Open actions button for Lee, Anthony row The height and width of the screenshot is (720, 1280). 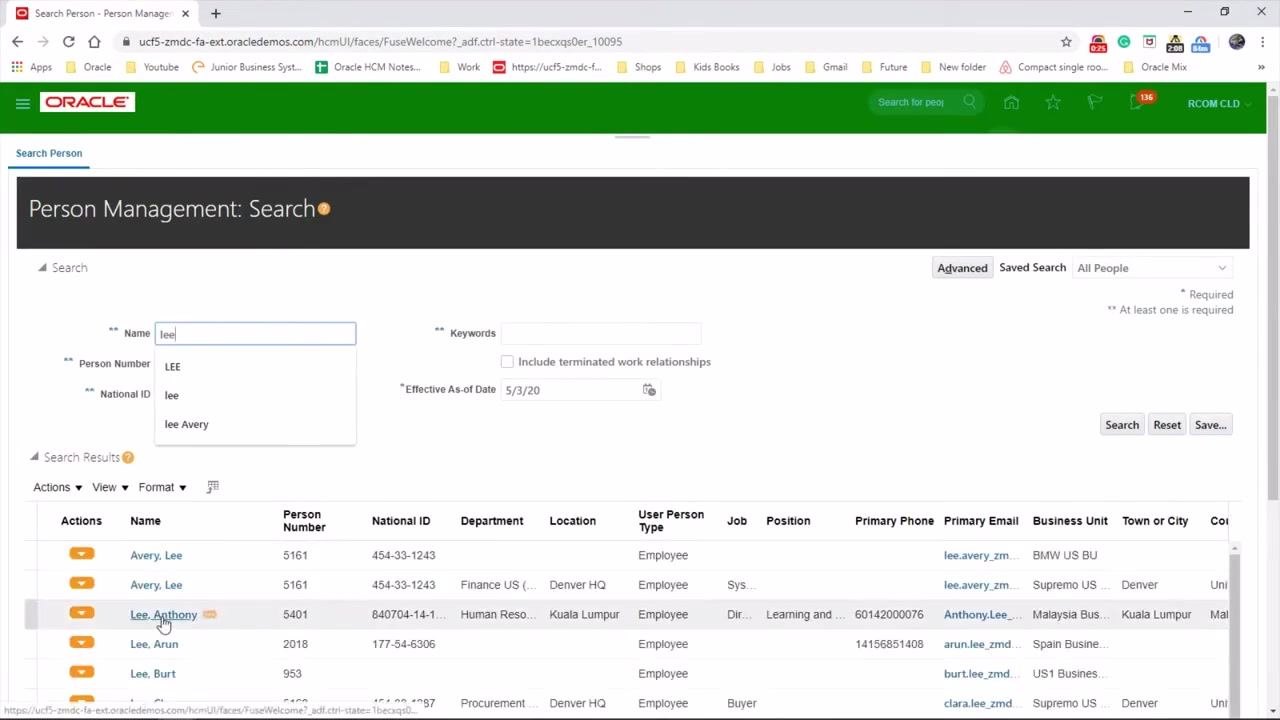coord(82,613)
